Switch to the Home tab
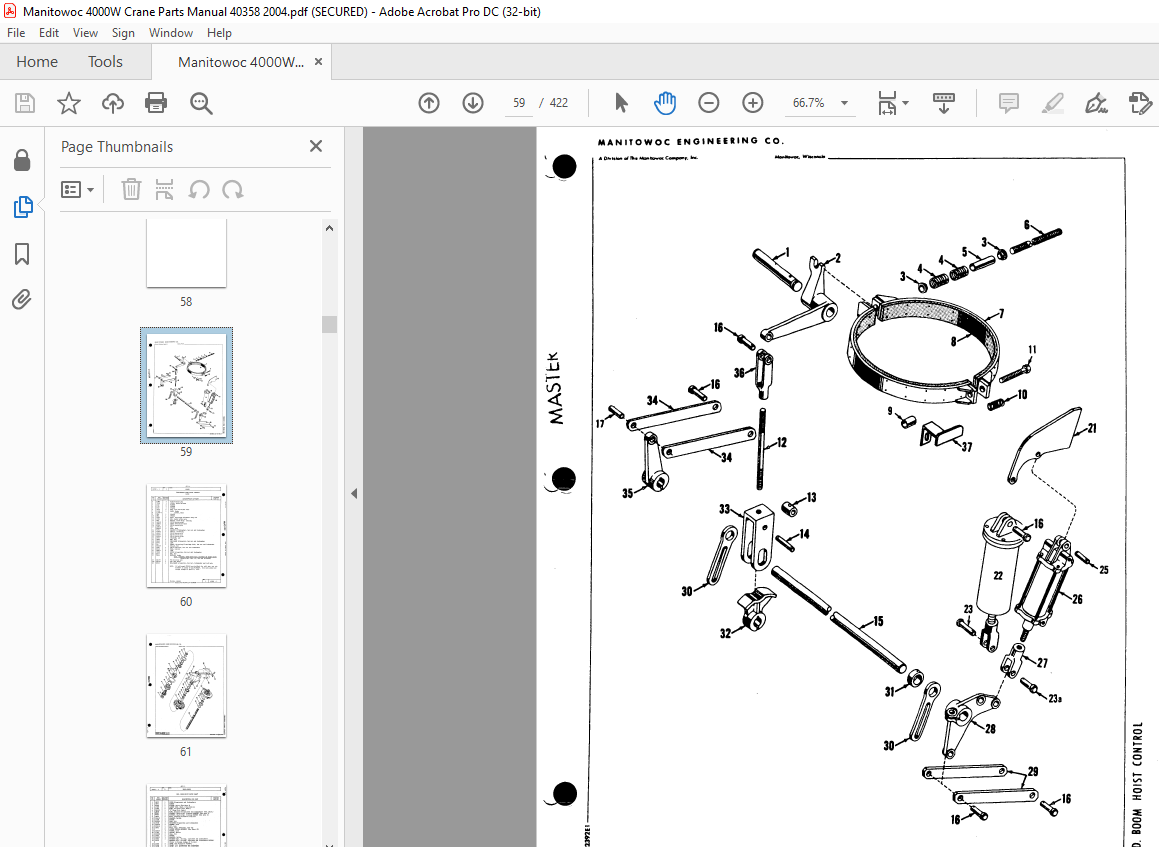 click(37, 62)
